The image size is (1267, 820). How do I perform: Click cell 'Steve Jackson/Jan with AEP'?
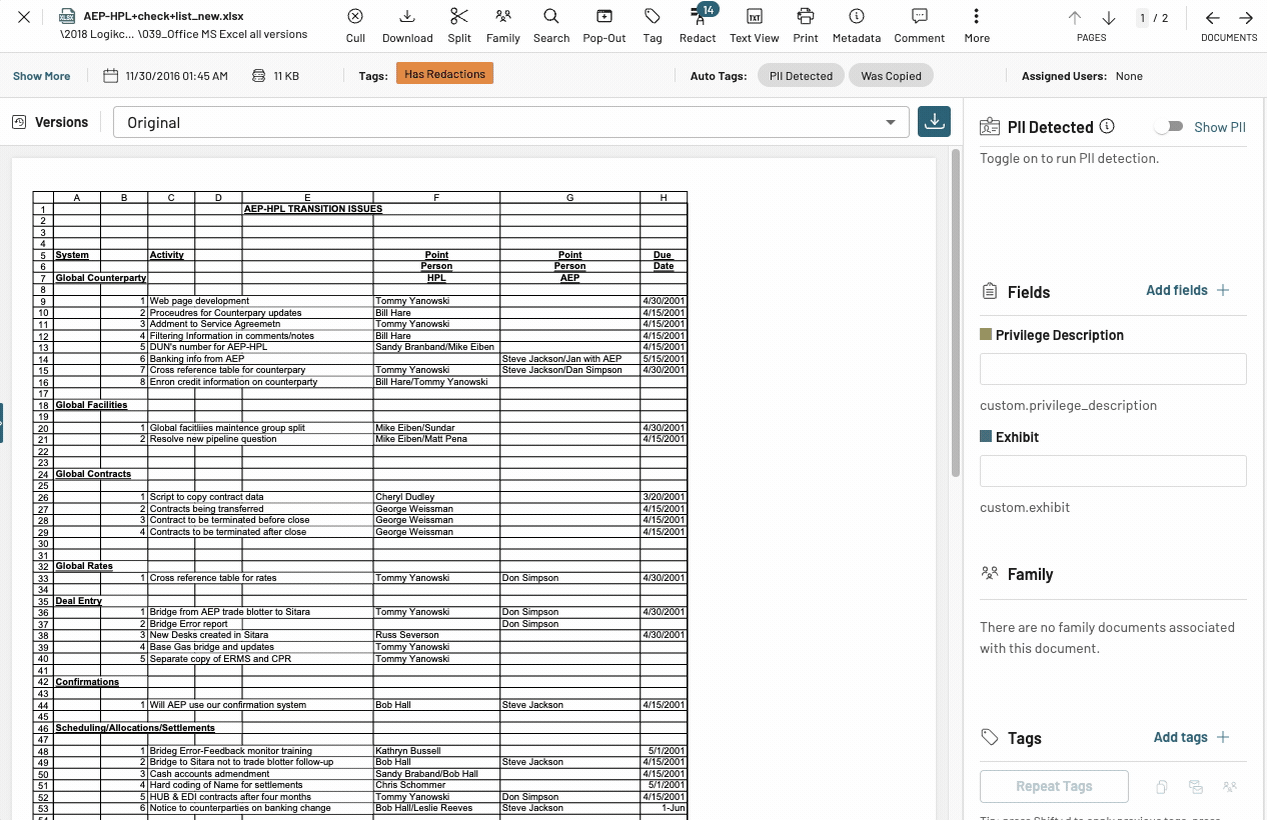(562, 359)
